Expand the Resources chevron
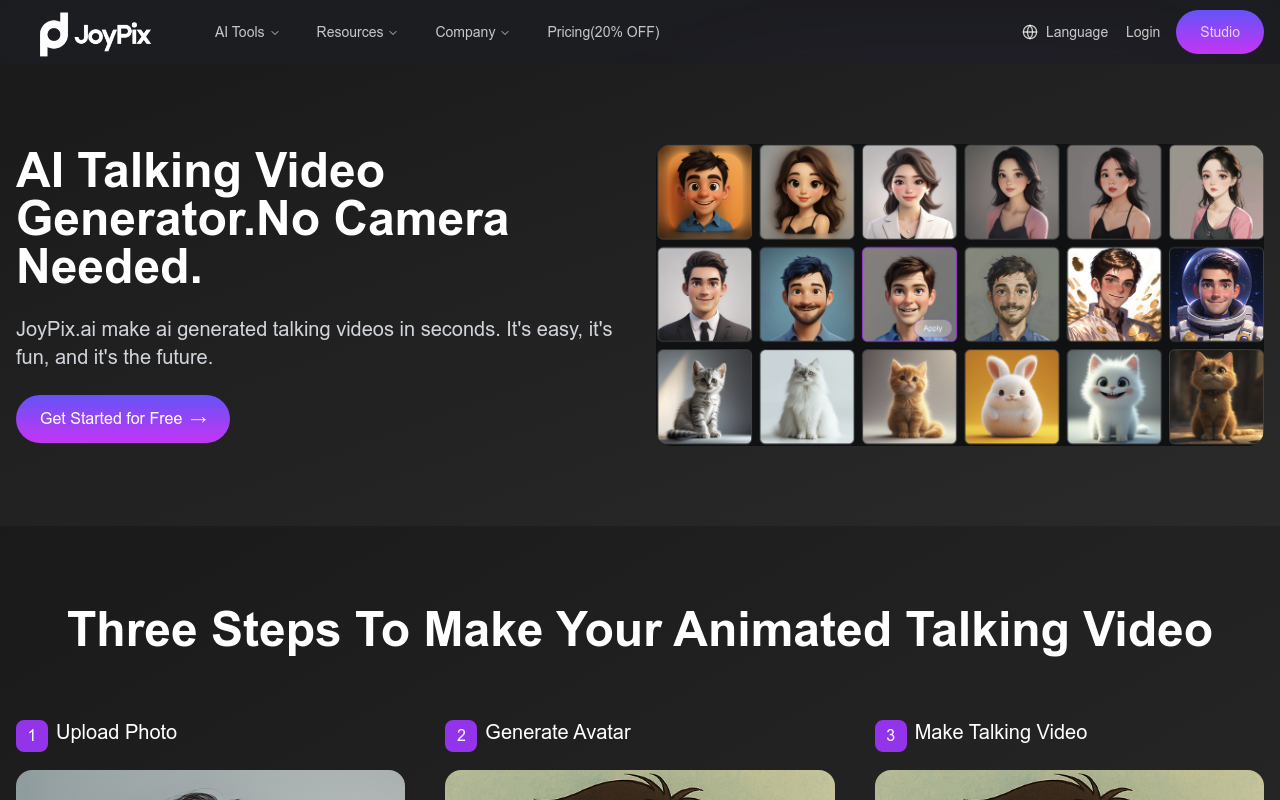The height and width of the screenshot is (800, 1280). point(393,33)
